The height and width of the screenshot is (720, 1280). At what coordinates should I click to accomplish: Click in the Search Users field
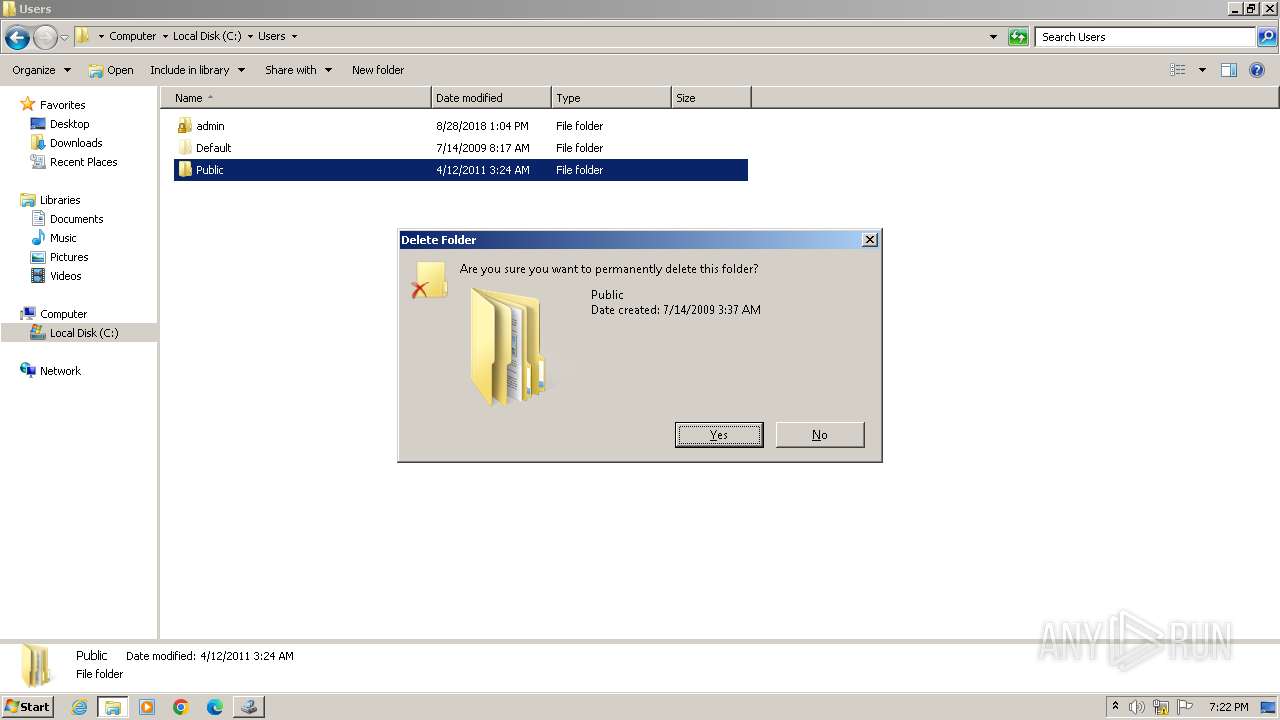pos(1146,37)
